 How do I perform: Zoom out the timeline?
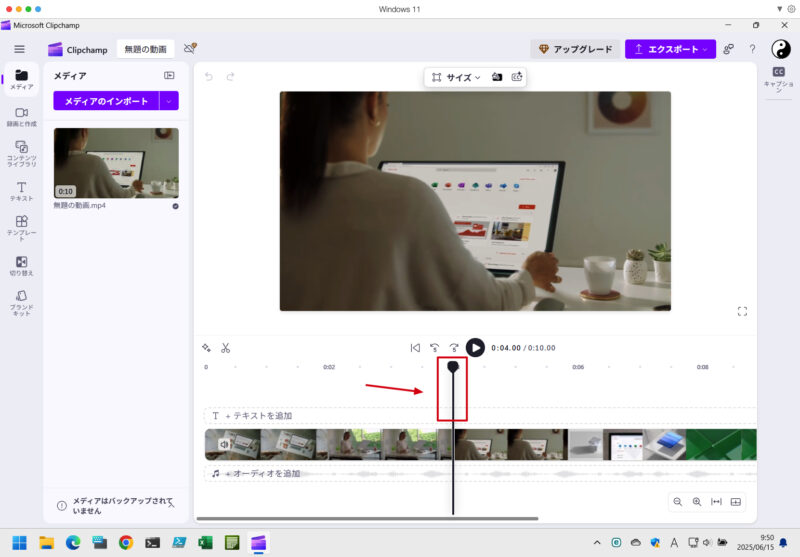pos(678,502)
